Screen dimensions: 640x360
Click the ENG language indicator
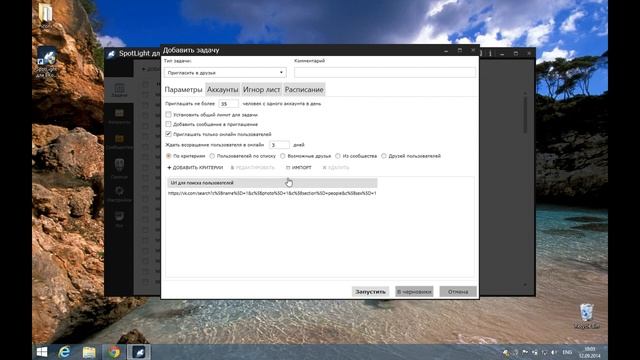pos(567,352)
